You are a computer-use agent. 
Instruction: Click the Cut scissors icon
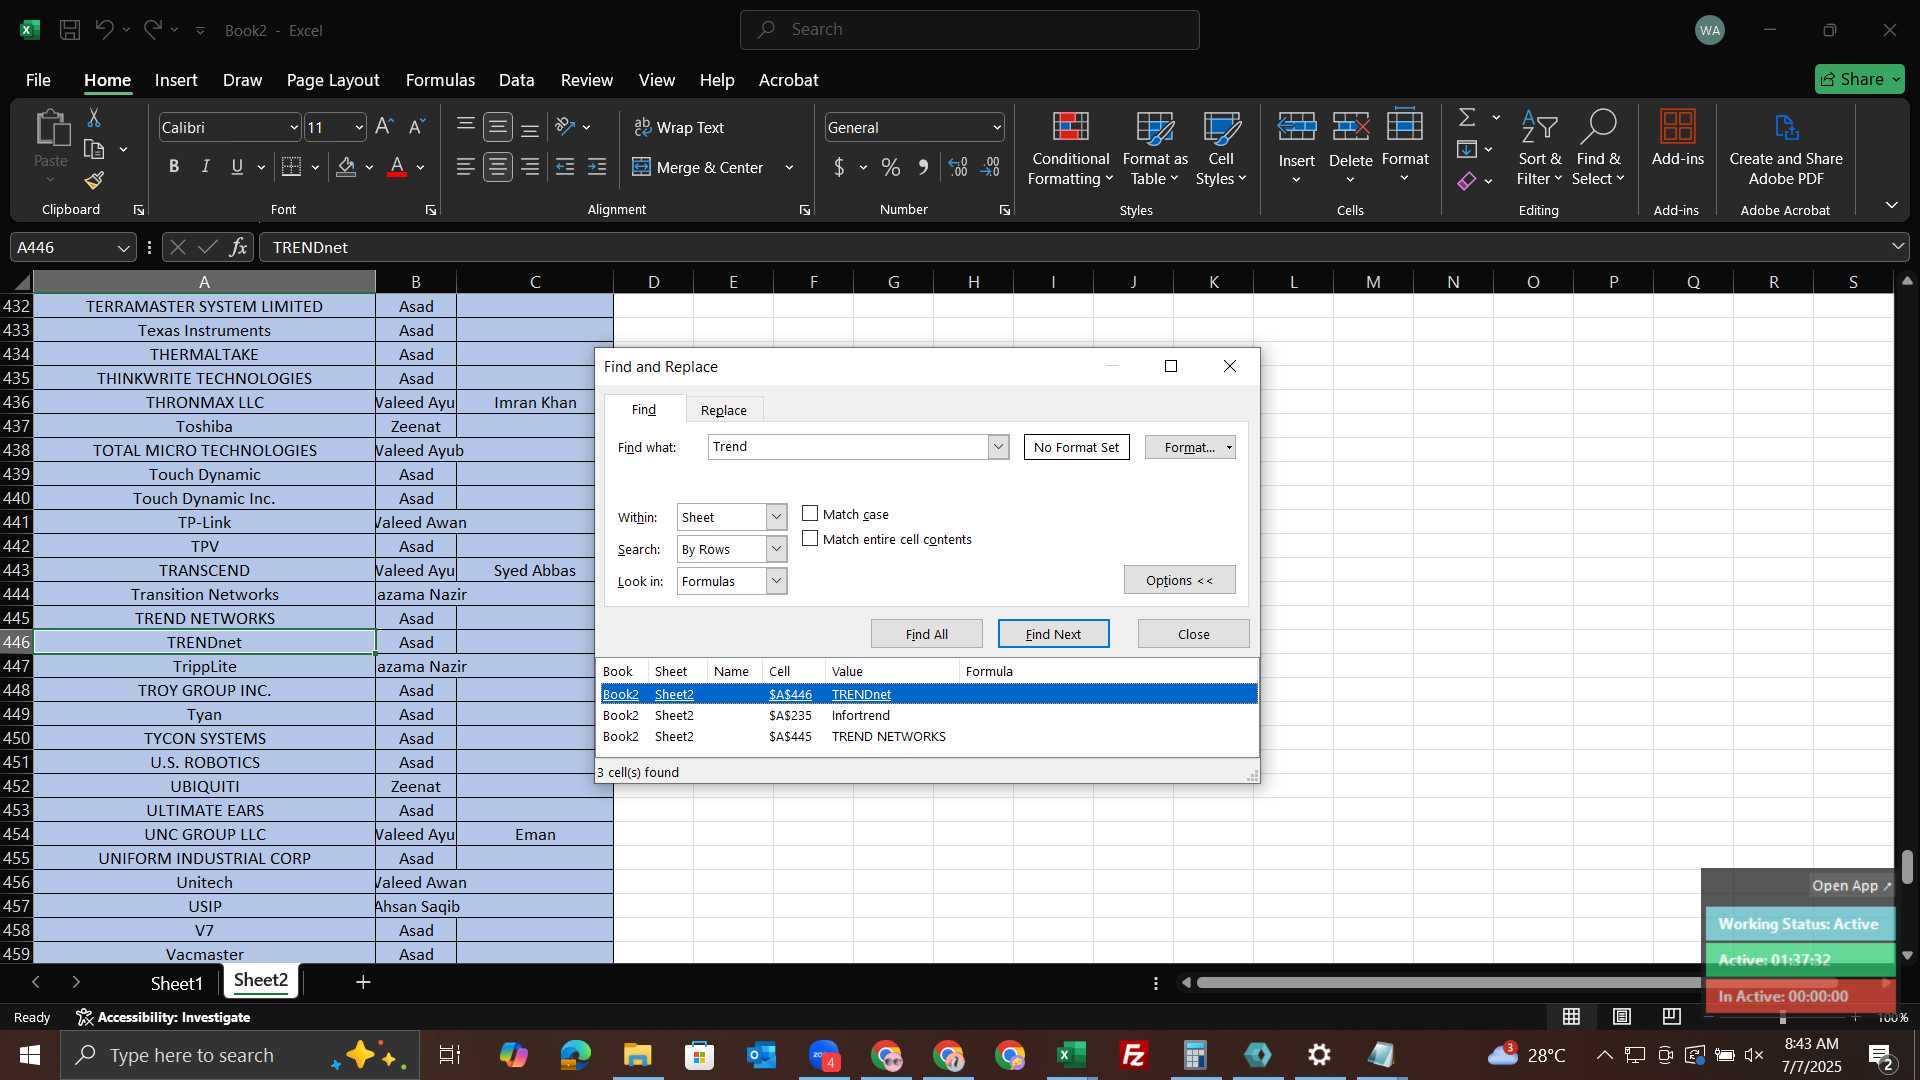pos(94,118)
